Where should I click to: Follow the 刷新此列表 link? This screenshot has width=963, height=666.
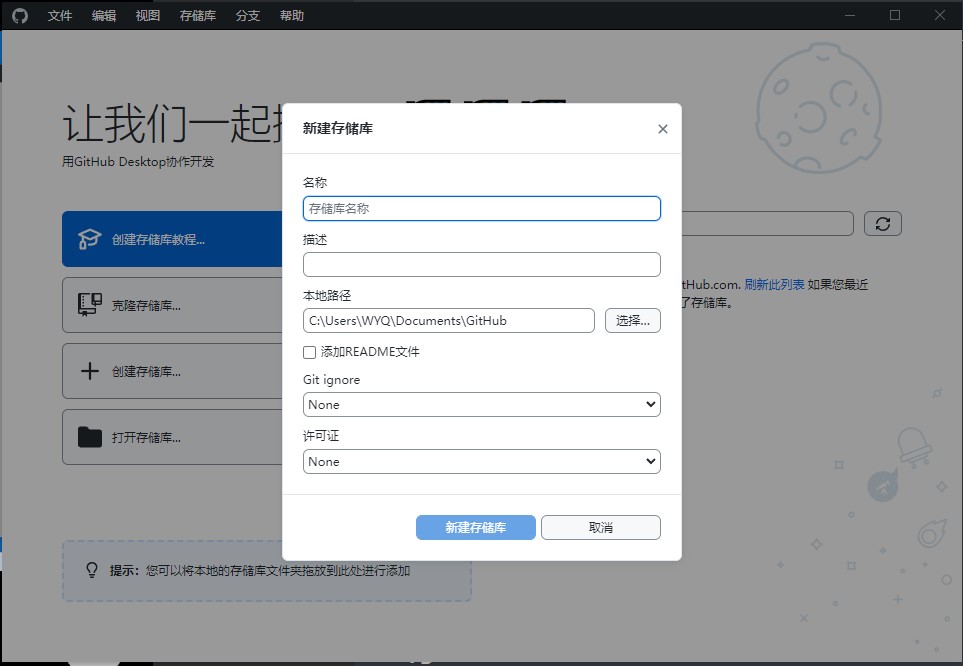coord(774,285)
